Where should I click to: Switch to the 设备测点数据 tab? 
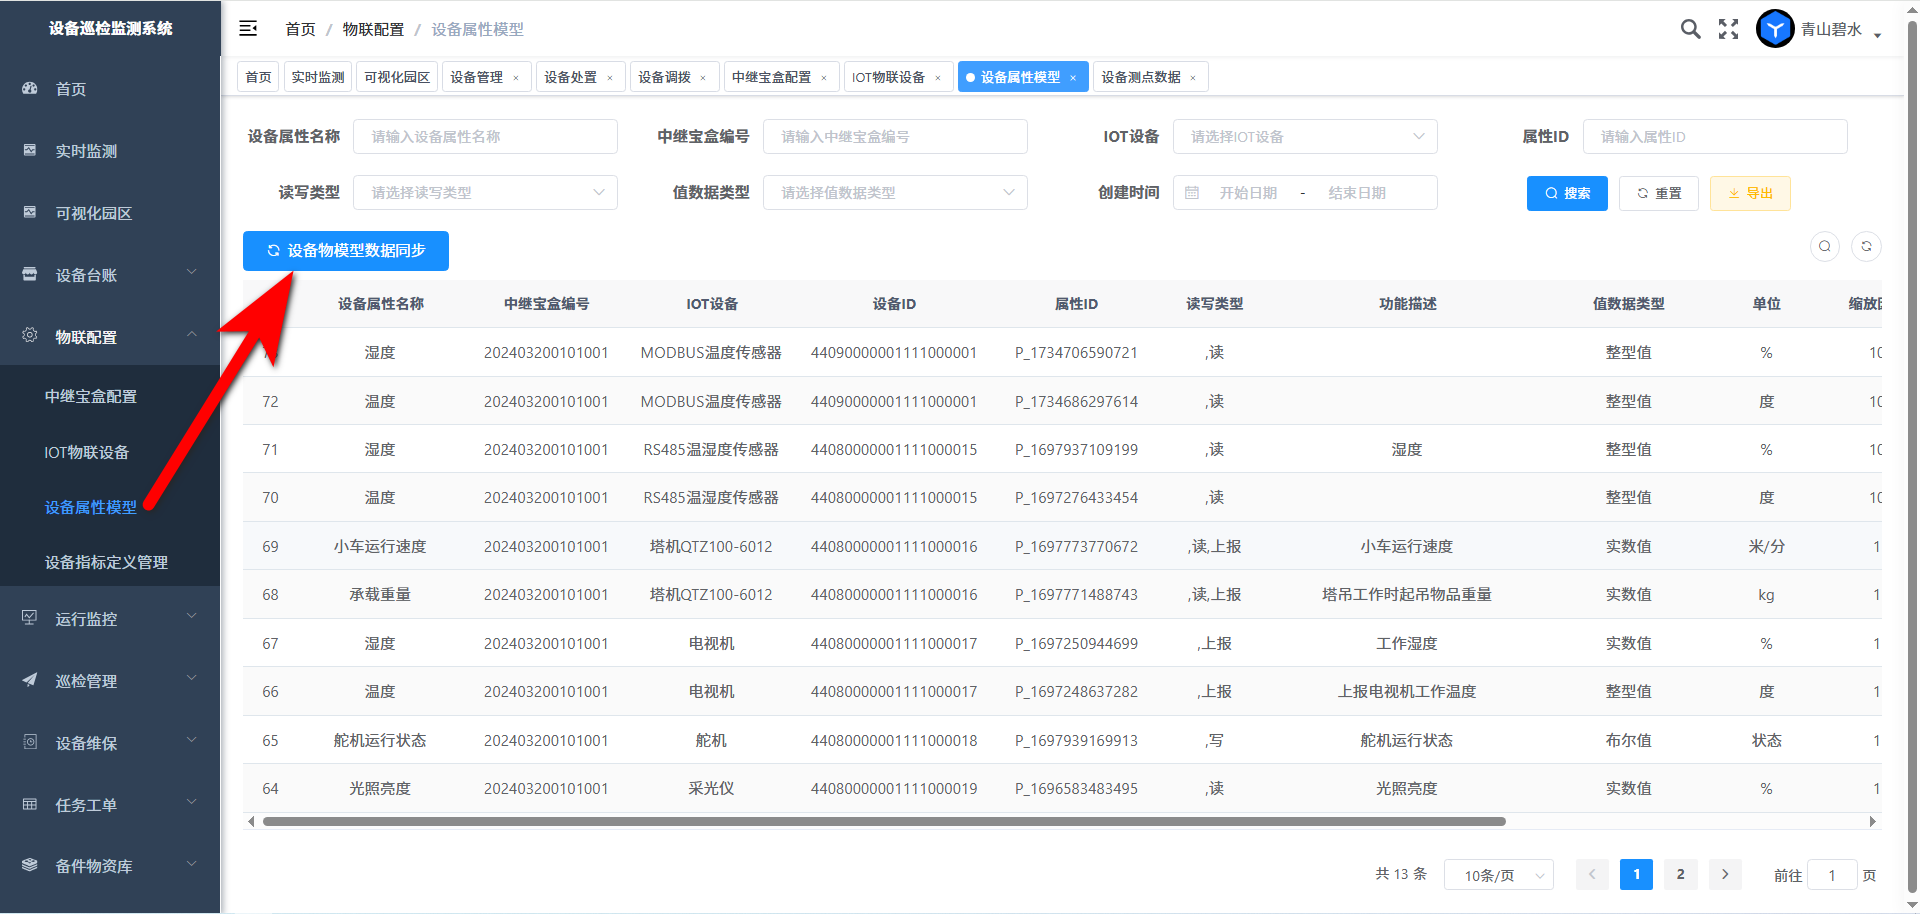[x=1141, y=77]
